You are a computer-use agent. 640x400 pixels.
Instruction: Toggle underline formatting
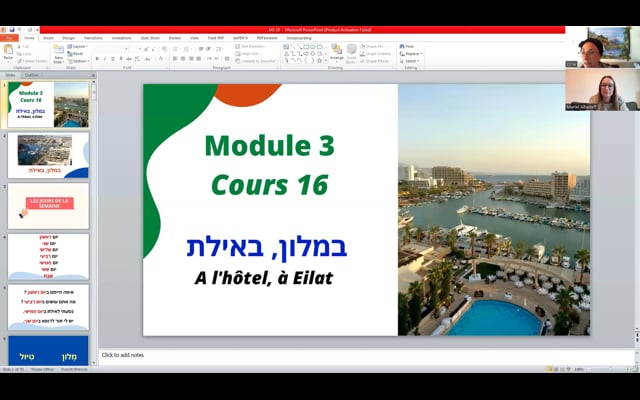pos(113,59)
